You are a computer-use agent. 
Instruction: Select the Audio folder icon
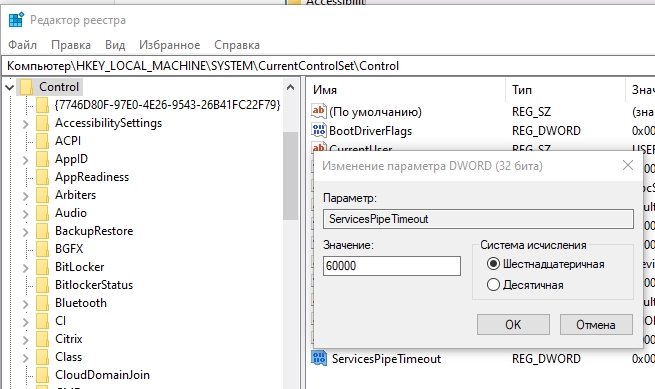click(x=42, y=213)
